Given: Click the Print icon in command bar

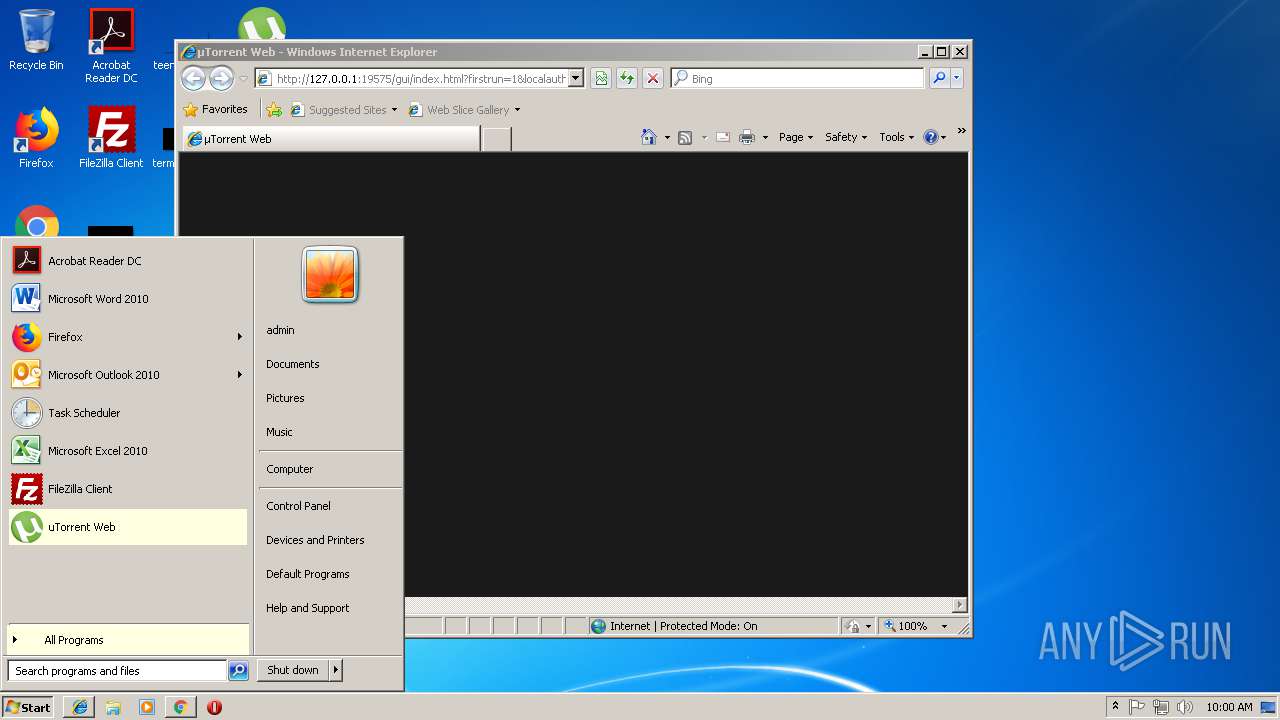Looking at the screenshot, I should [746, 137].
